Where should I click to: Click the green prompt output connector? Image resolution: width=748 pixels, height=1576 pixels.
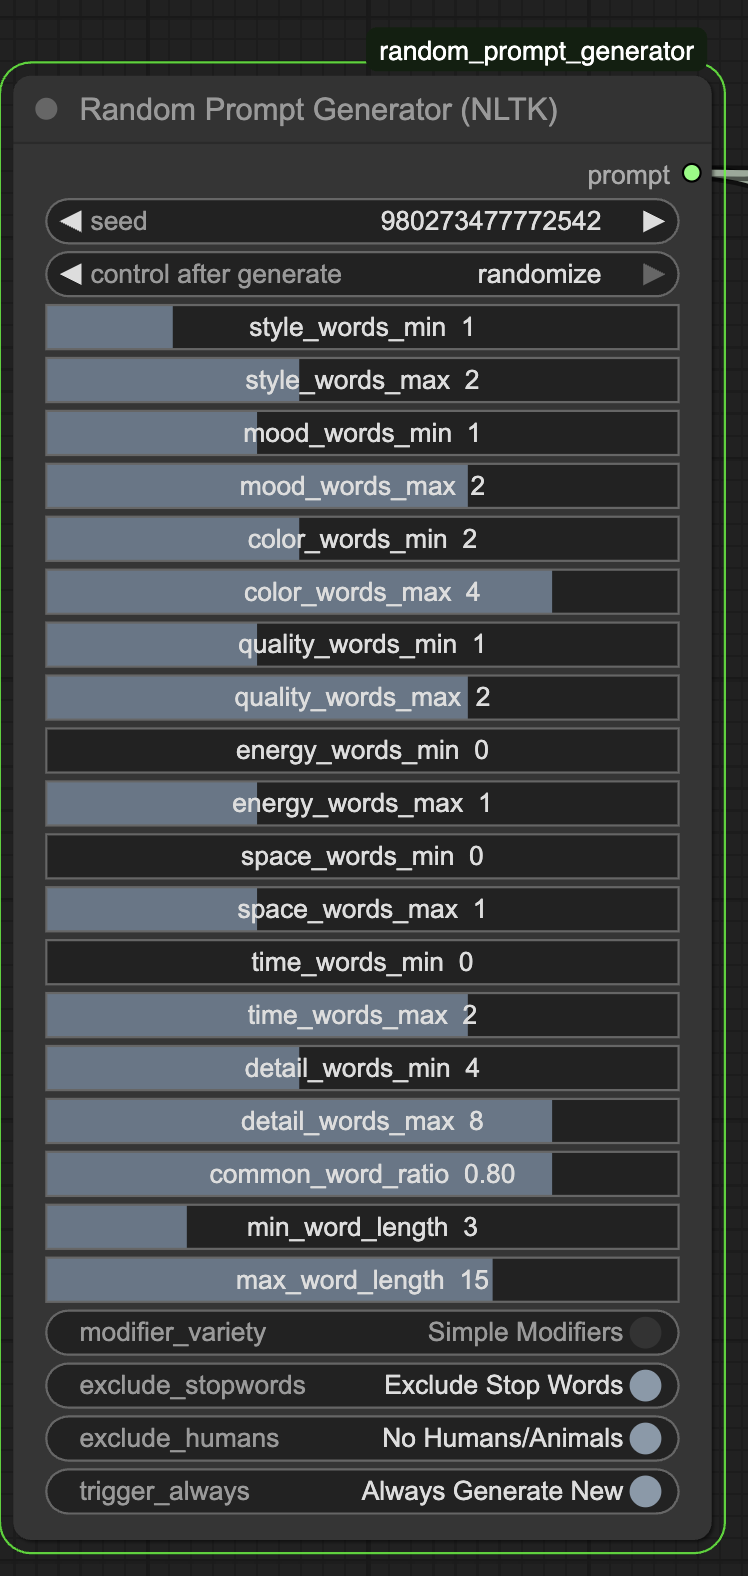(x=691, y=174)
